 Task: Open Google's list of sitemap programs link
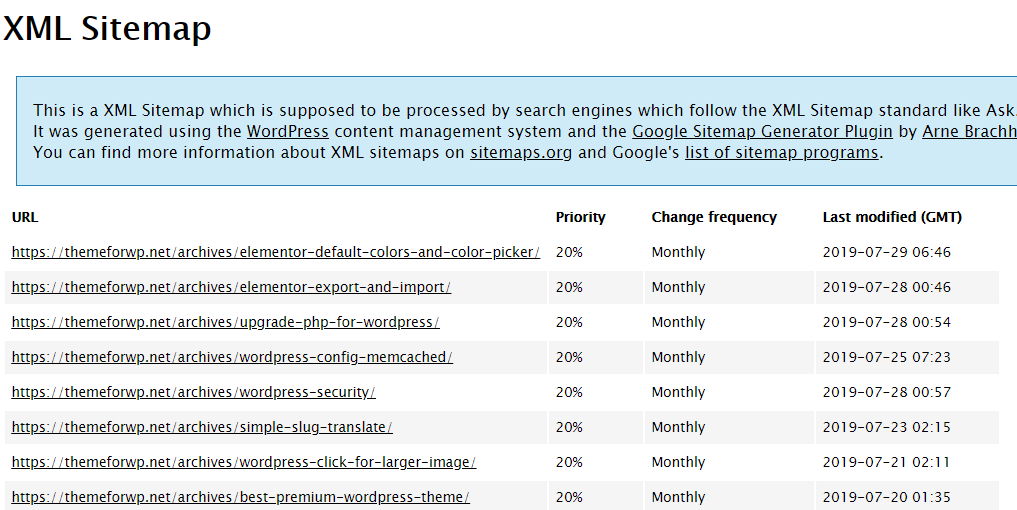click(x=781, y=153)
